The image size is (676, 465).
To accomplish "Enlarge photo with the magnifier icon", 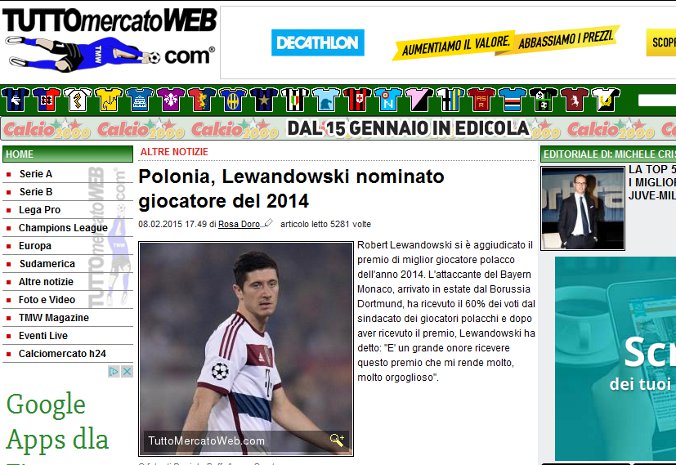I will 337,440.
